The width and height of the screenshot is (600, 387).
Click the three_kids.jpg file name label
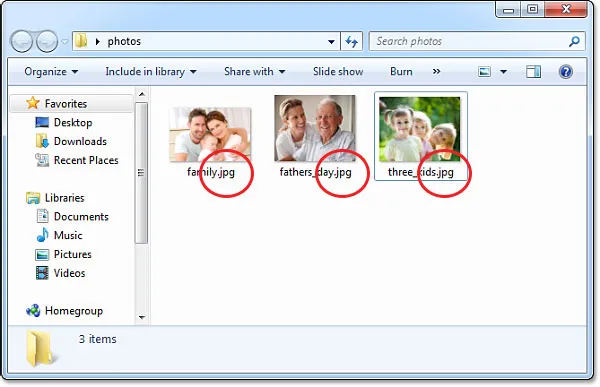[421, 172]
